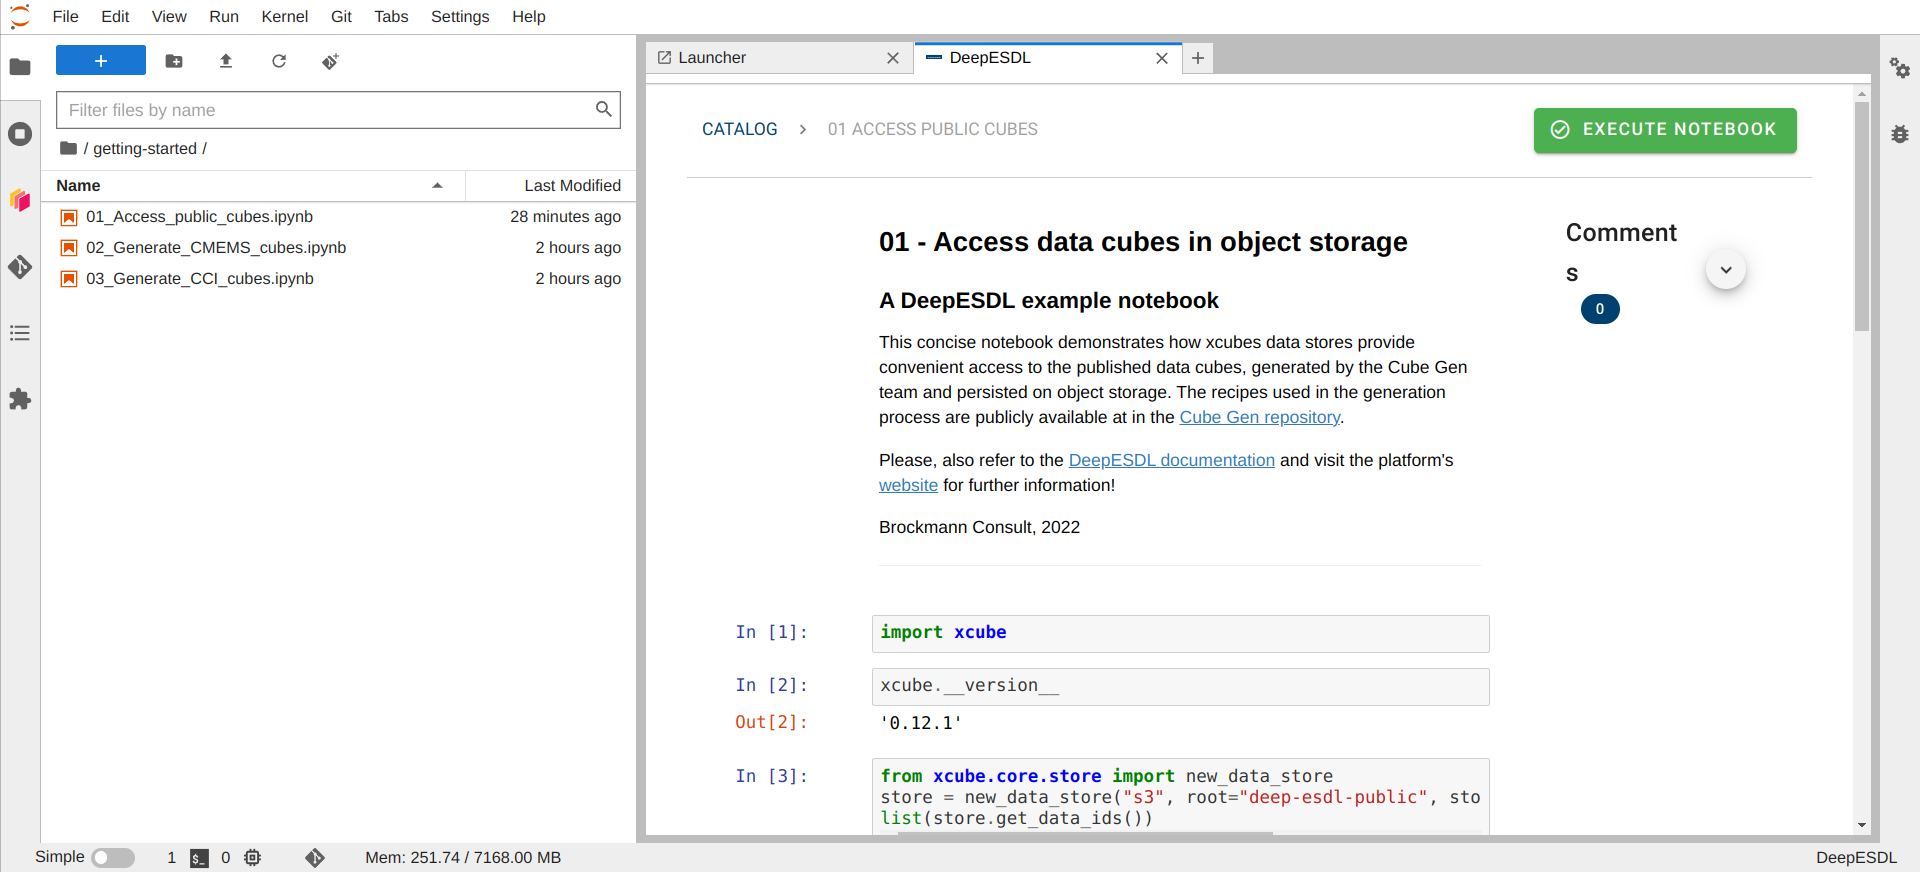Click the Upload Files icon
The height and width of the screenshot is (872, 1920).
pyautogui.click(x=226, y=61)
